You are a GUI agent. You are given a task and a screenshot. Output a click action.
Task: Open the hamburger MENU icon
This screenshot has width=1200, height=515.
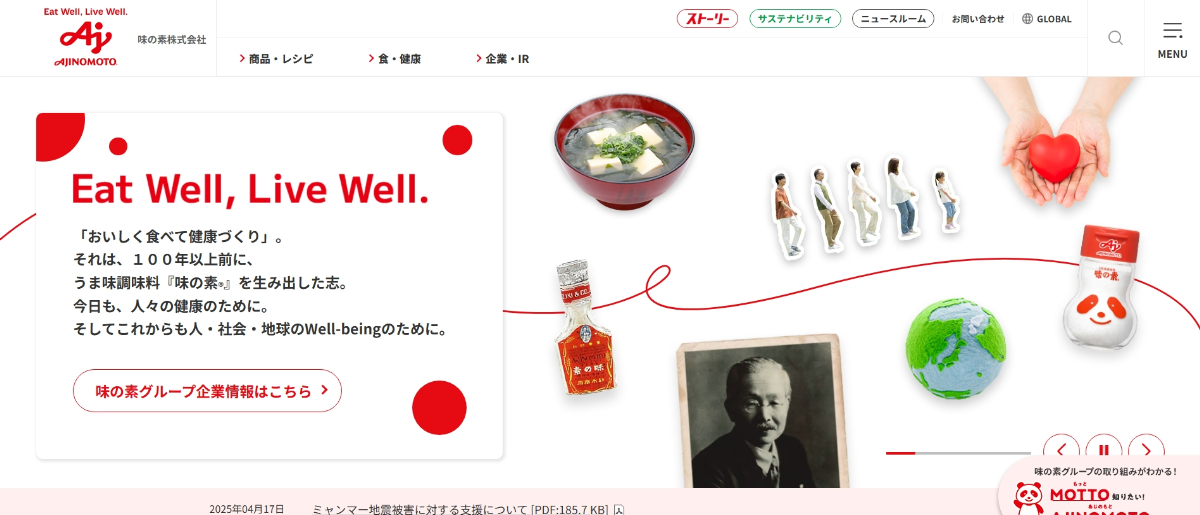coord(1172,38)
